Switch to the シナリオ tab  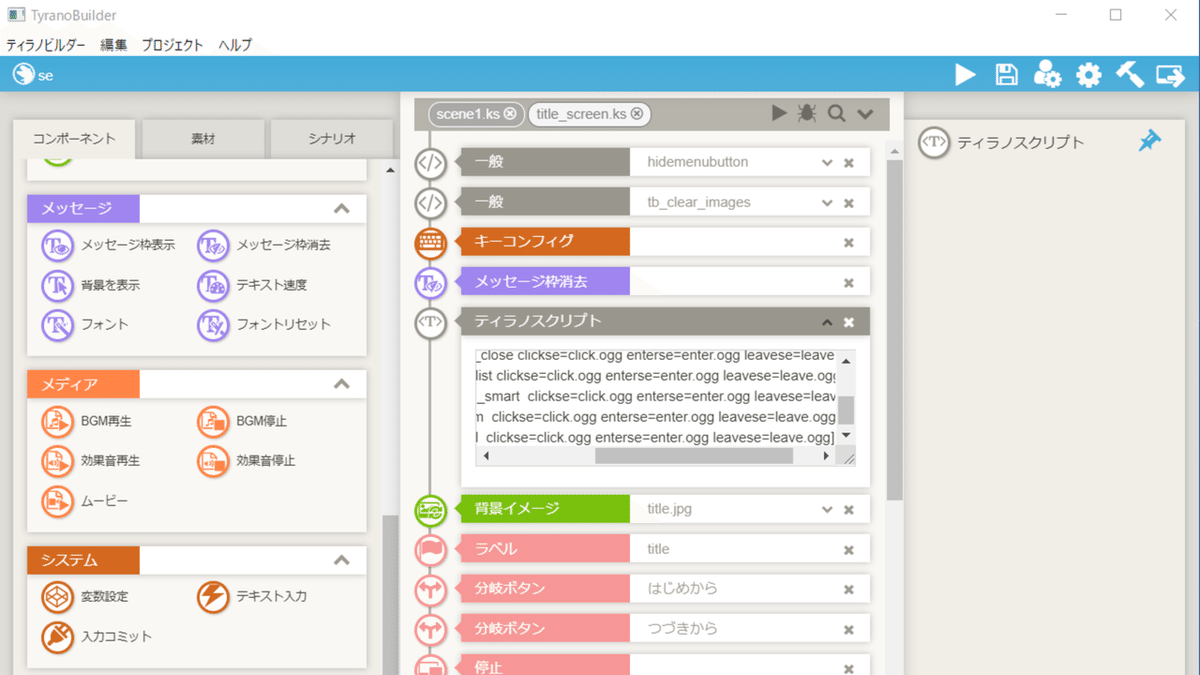(x=332, y=139)
